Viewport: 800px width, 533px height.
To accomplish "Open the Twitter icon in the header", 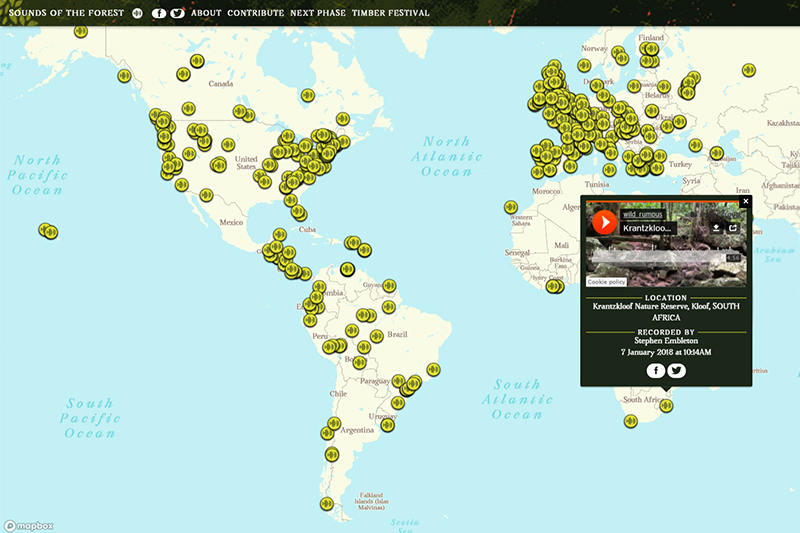I will [x=178, y=13].
